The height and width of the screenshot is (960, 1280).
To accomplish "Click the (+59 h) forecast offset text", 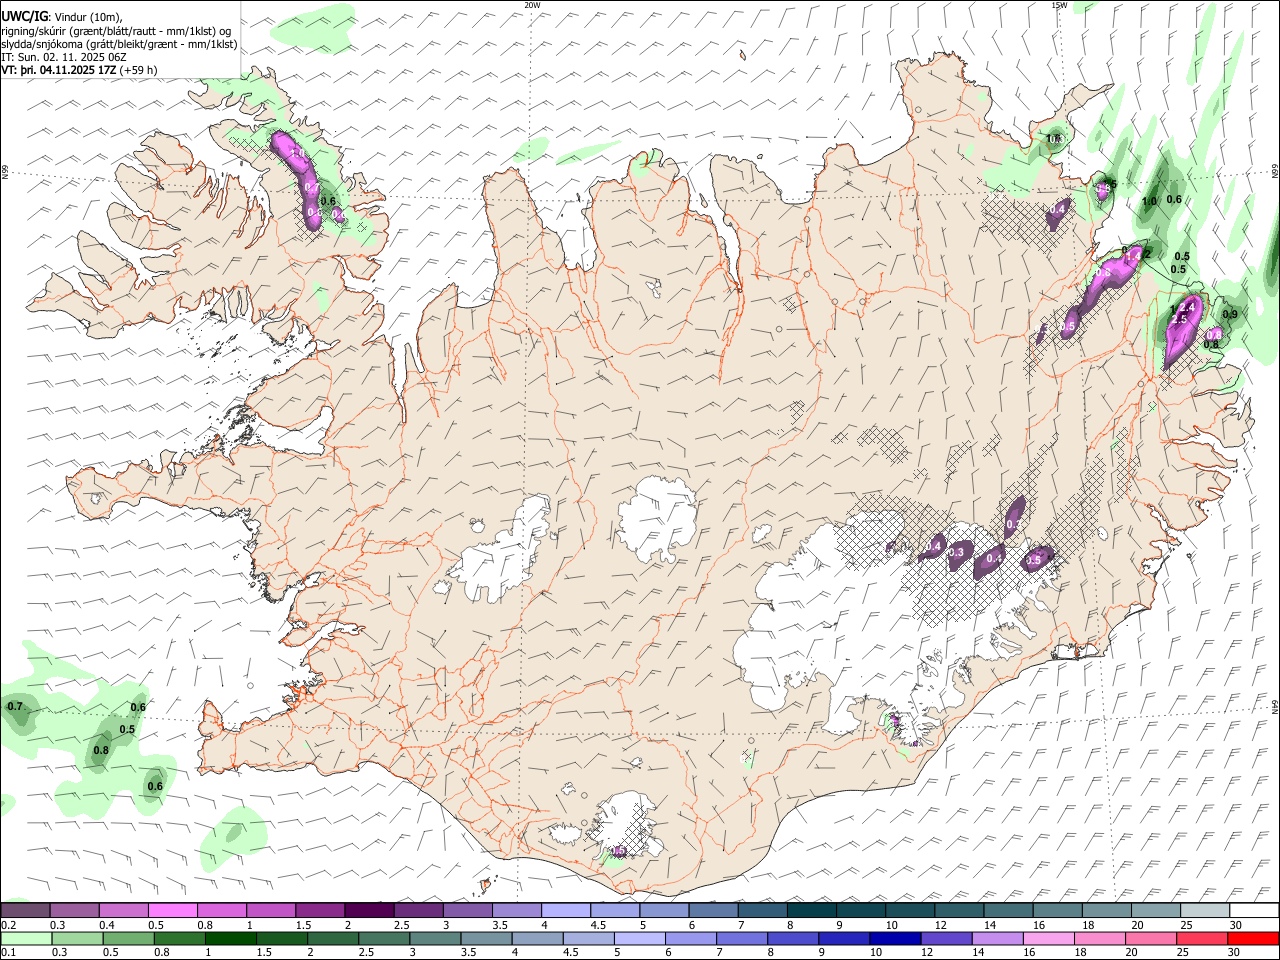I will tap(138, 70).
